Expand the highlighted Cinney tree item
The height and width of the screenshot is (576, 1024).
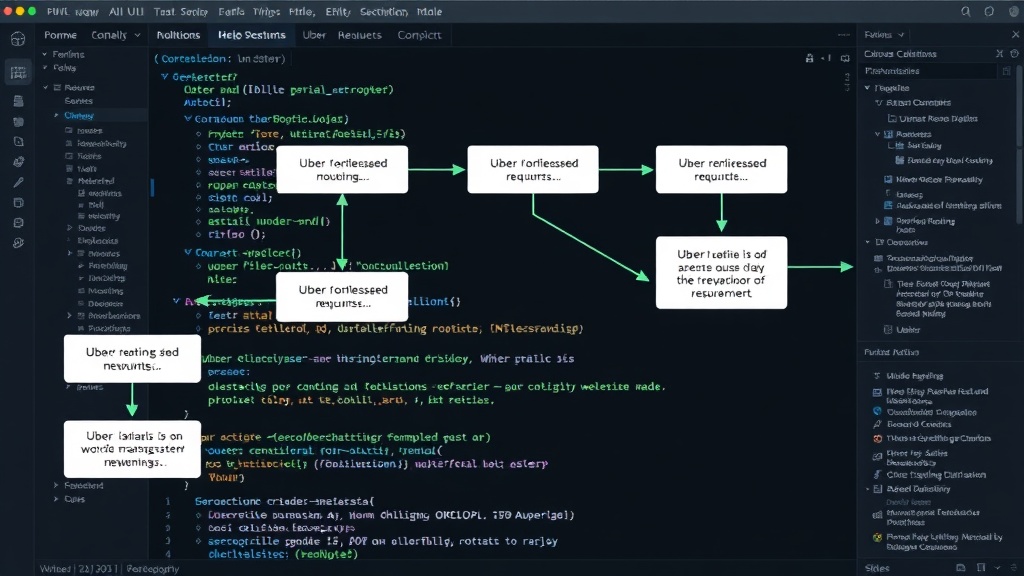(x=56, y=115)
